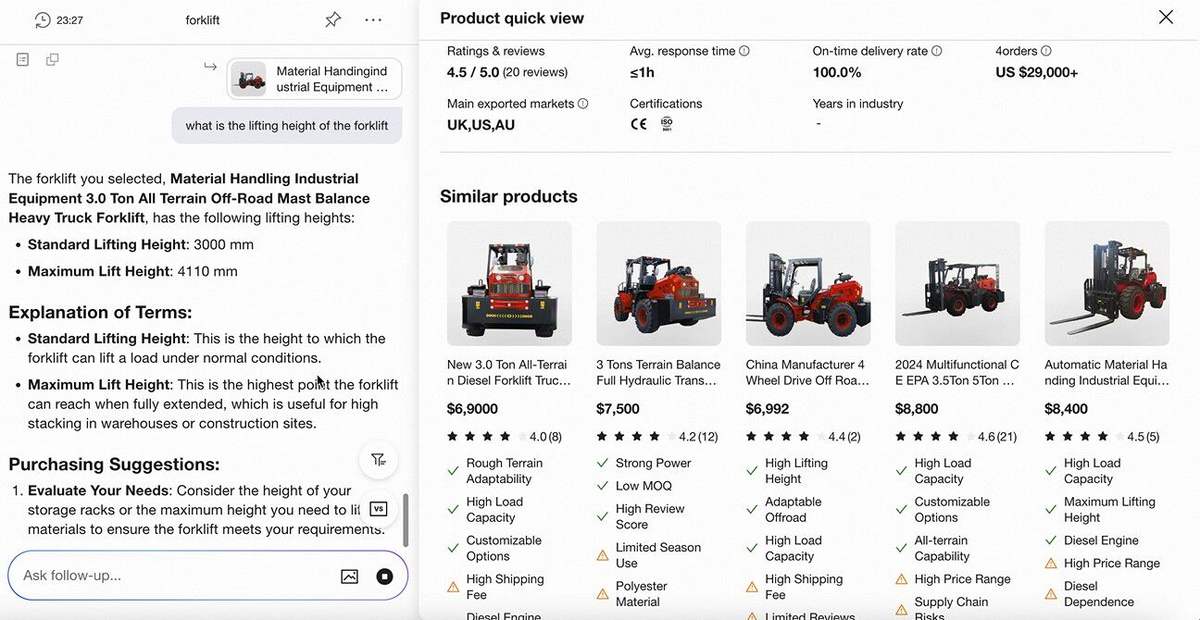Open the VS compare floating button
Image resolution: width=1200 pixels, height=620 pixels.
378,509
